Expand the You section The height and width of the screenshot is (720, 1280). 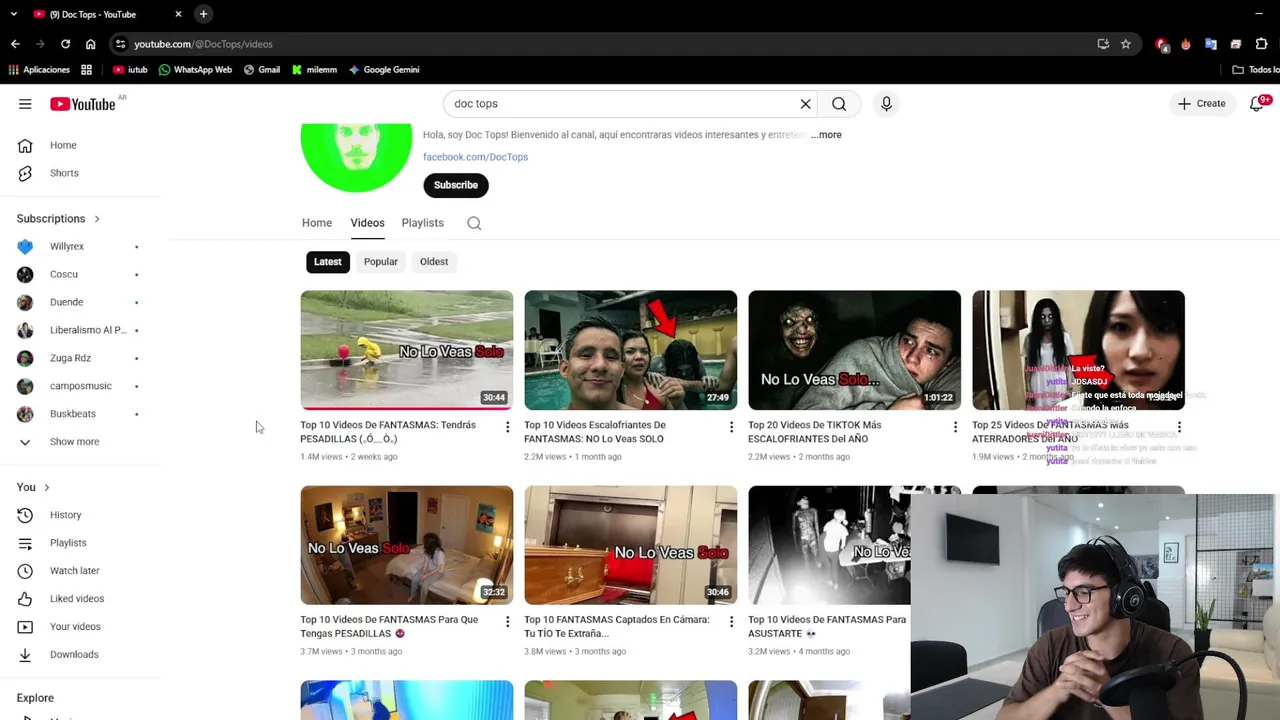tap(33, 487)
